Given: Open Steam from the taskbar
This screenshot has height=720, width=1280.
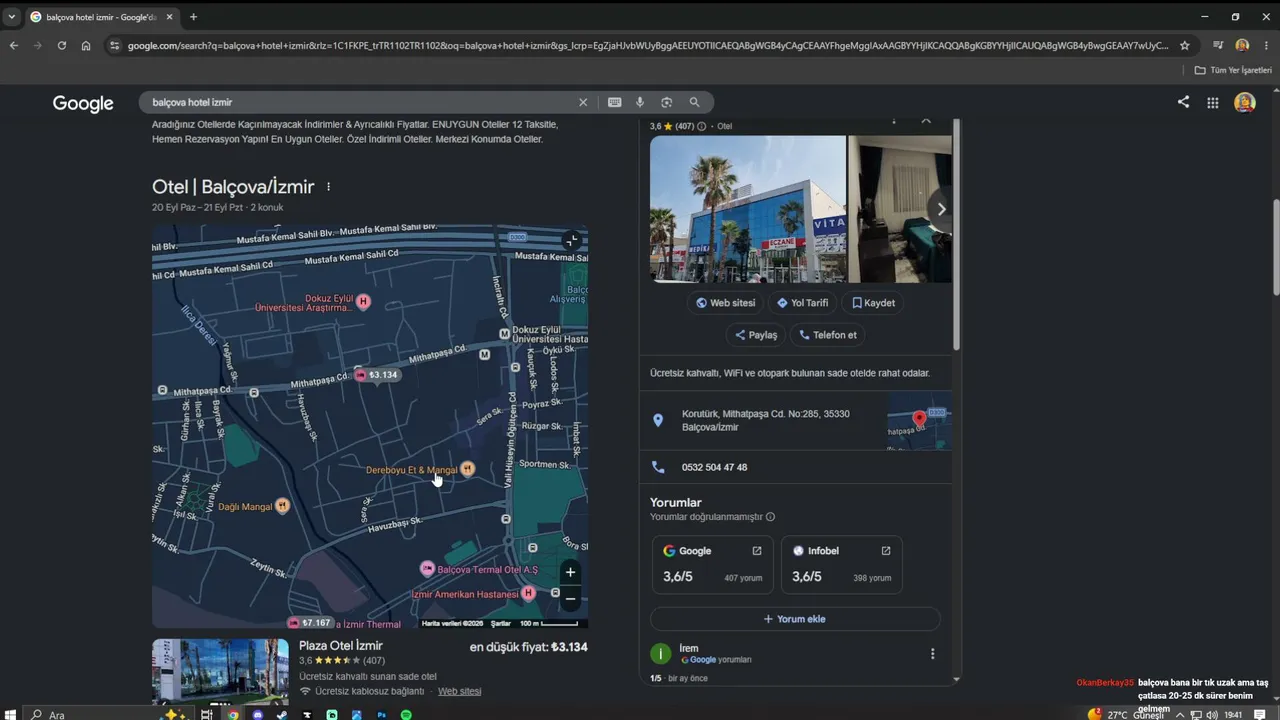Looking at the screenshot, I should click(x=282, y=714).
